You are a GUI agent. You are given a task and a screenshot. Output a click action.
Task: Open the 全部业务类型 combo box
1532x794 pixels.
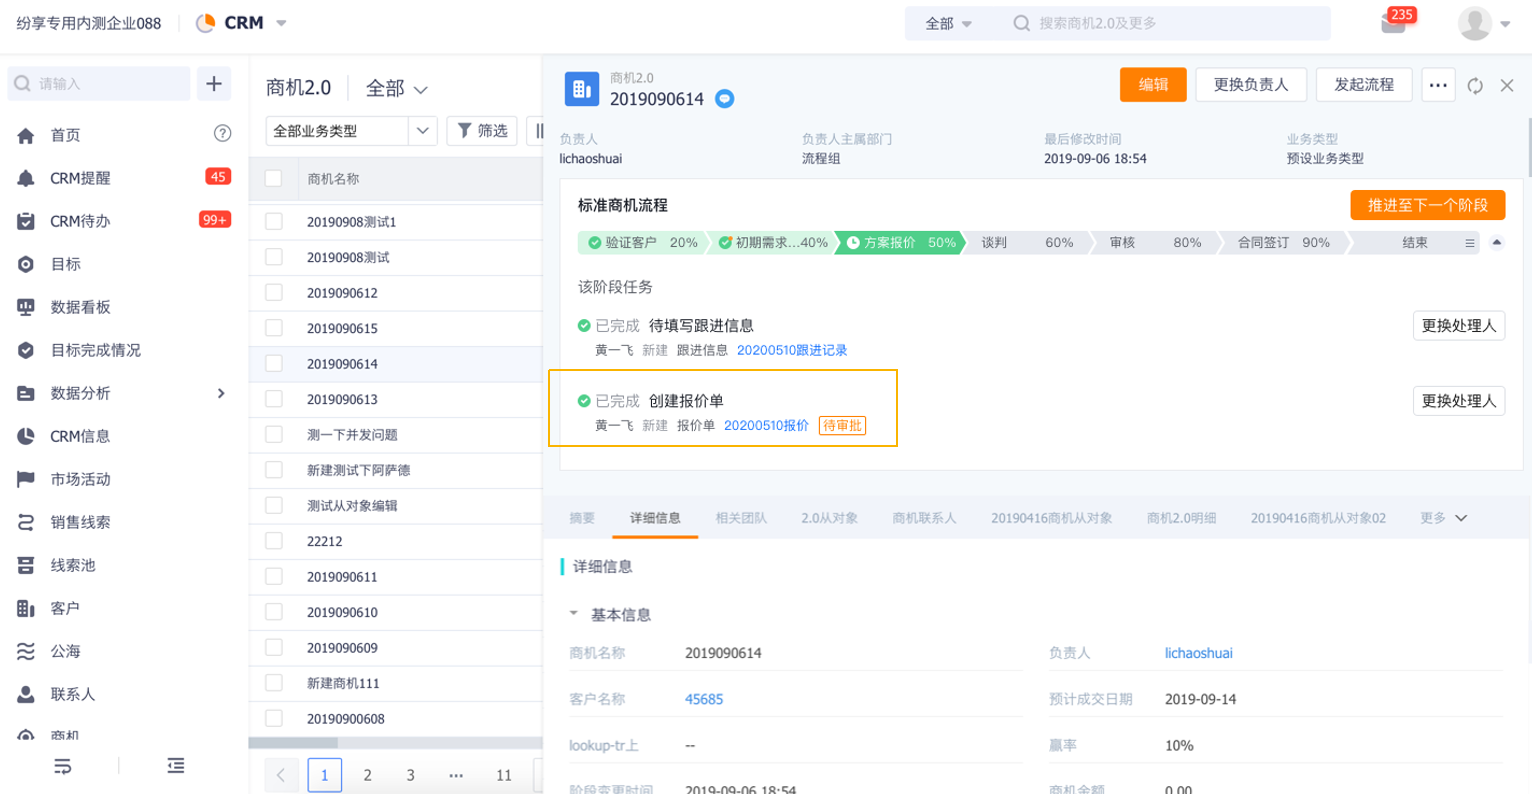351,131
